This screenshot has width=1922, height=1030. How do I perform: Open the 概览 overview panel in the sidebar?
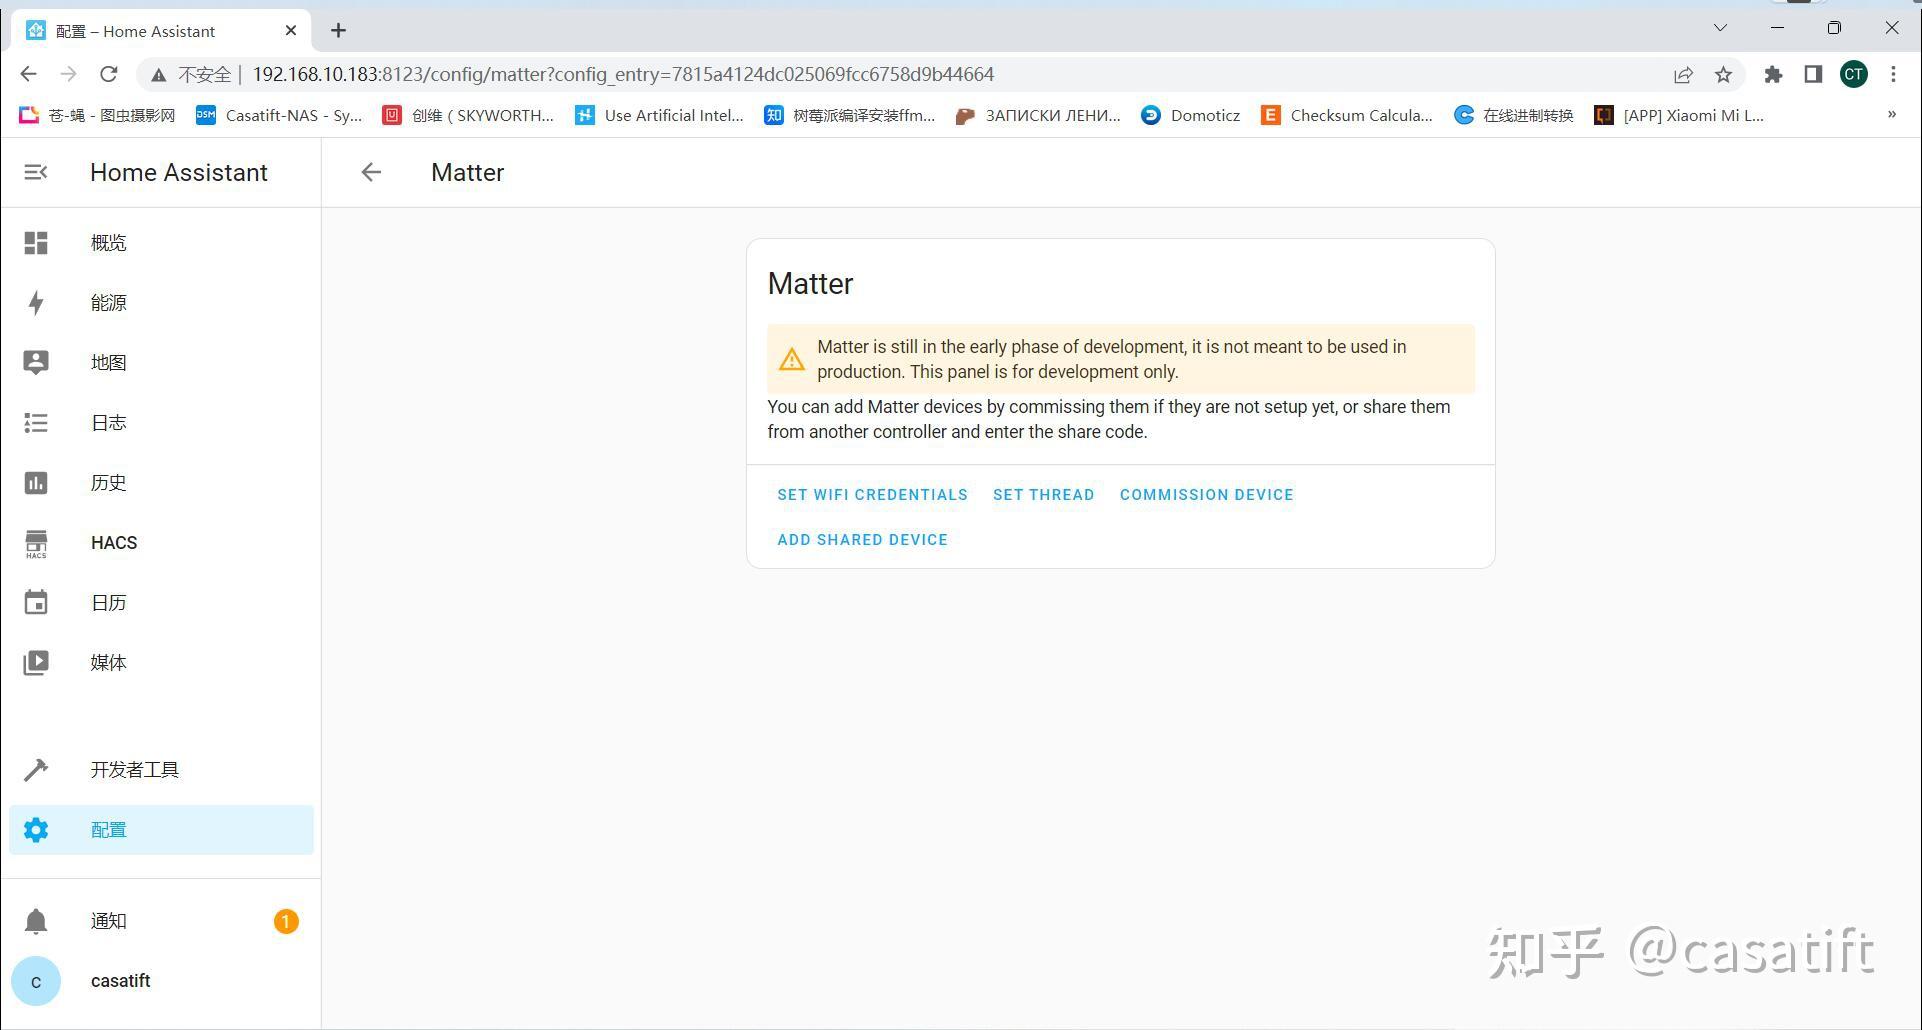click(36, 242)
